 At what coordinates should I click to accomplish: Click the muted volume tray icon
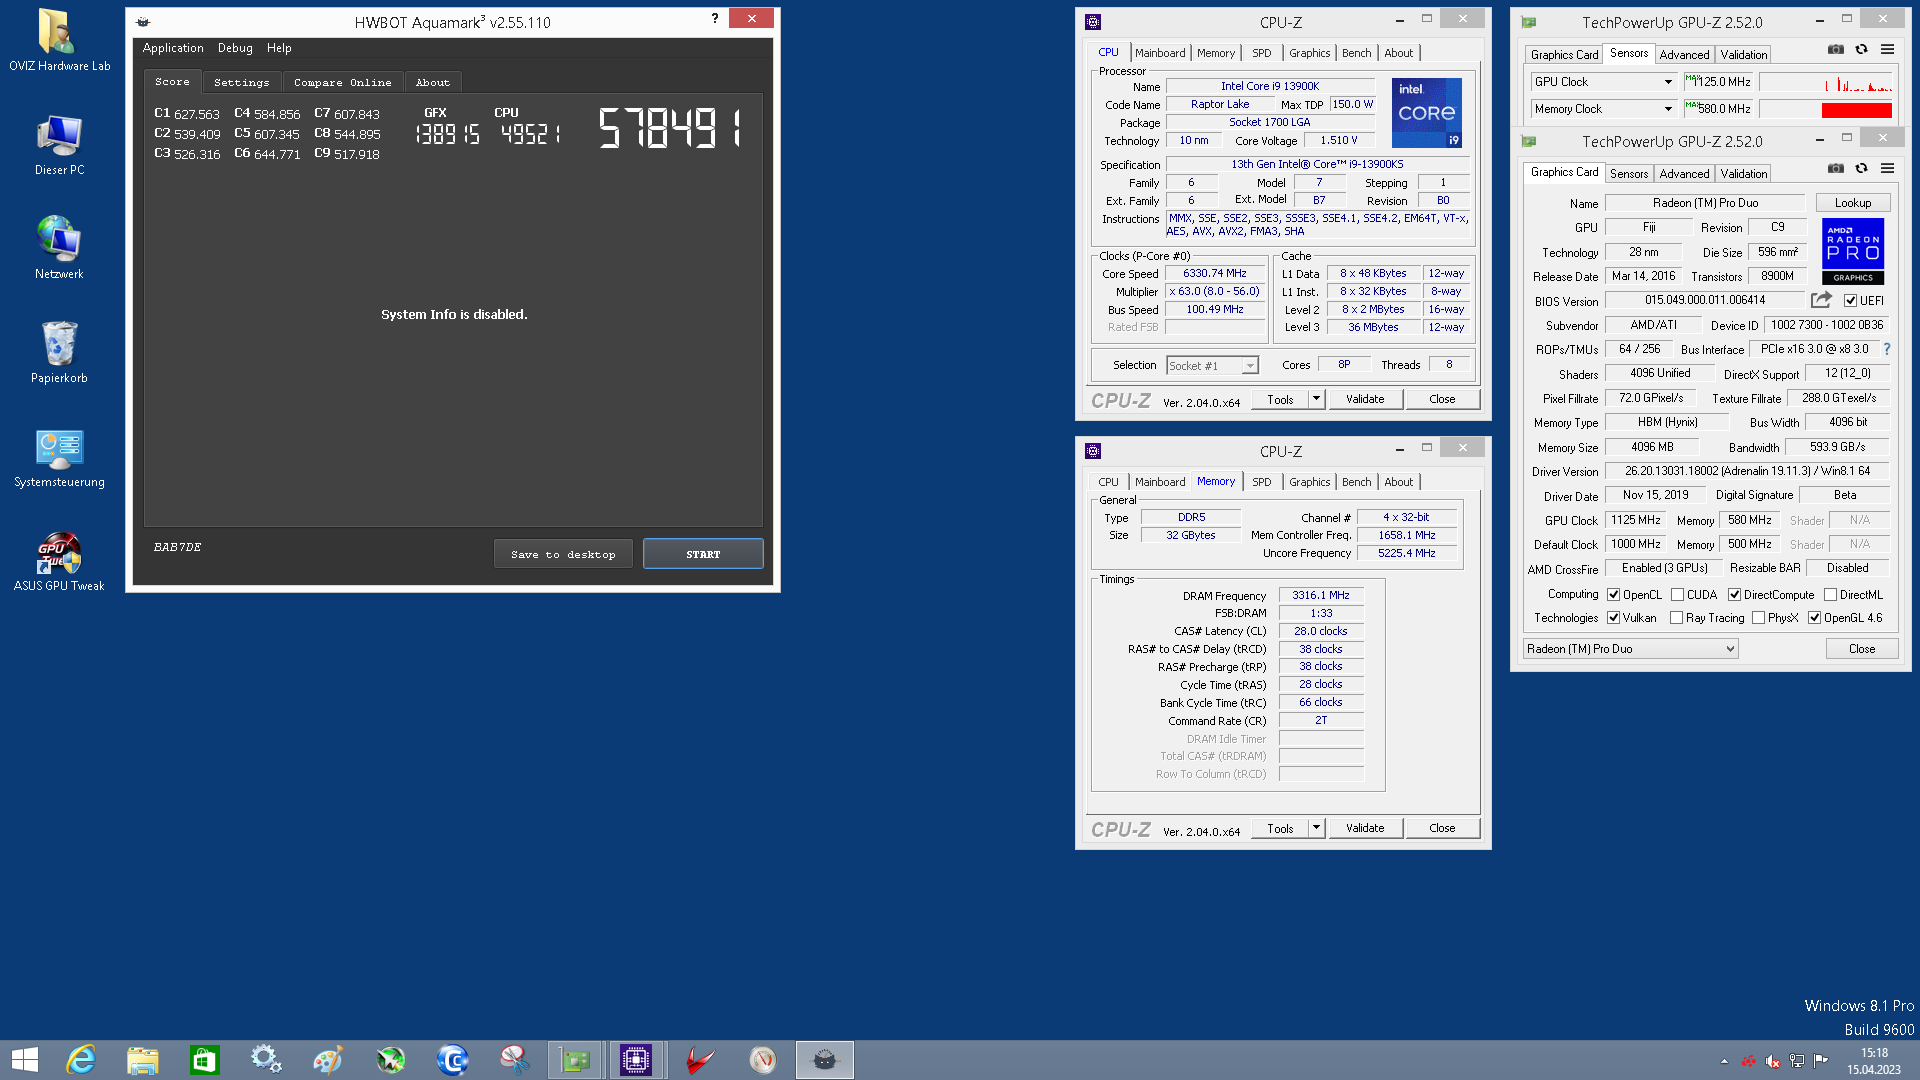(x=1772, y=1061)
